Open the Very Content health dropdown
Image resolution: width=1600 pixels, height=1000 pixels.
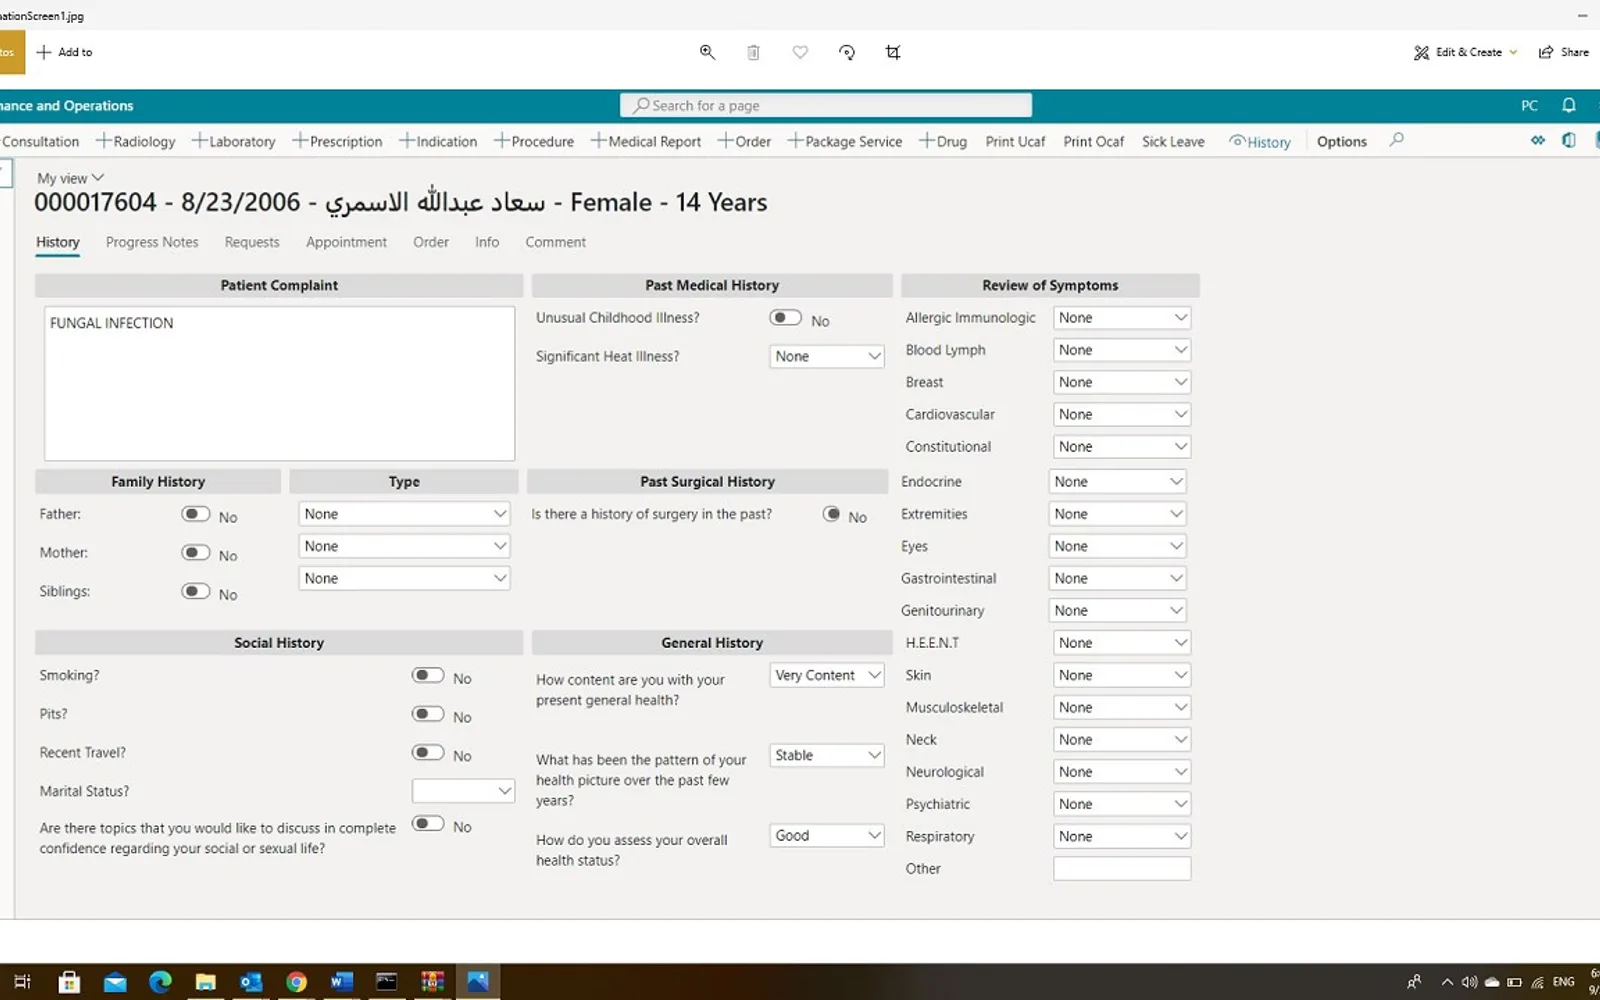click(827, 675)
